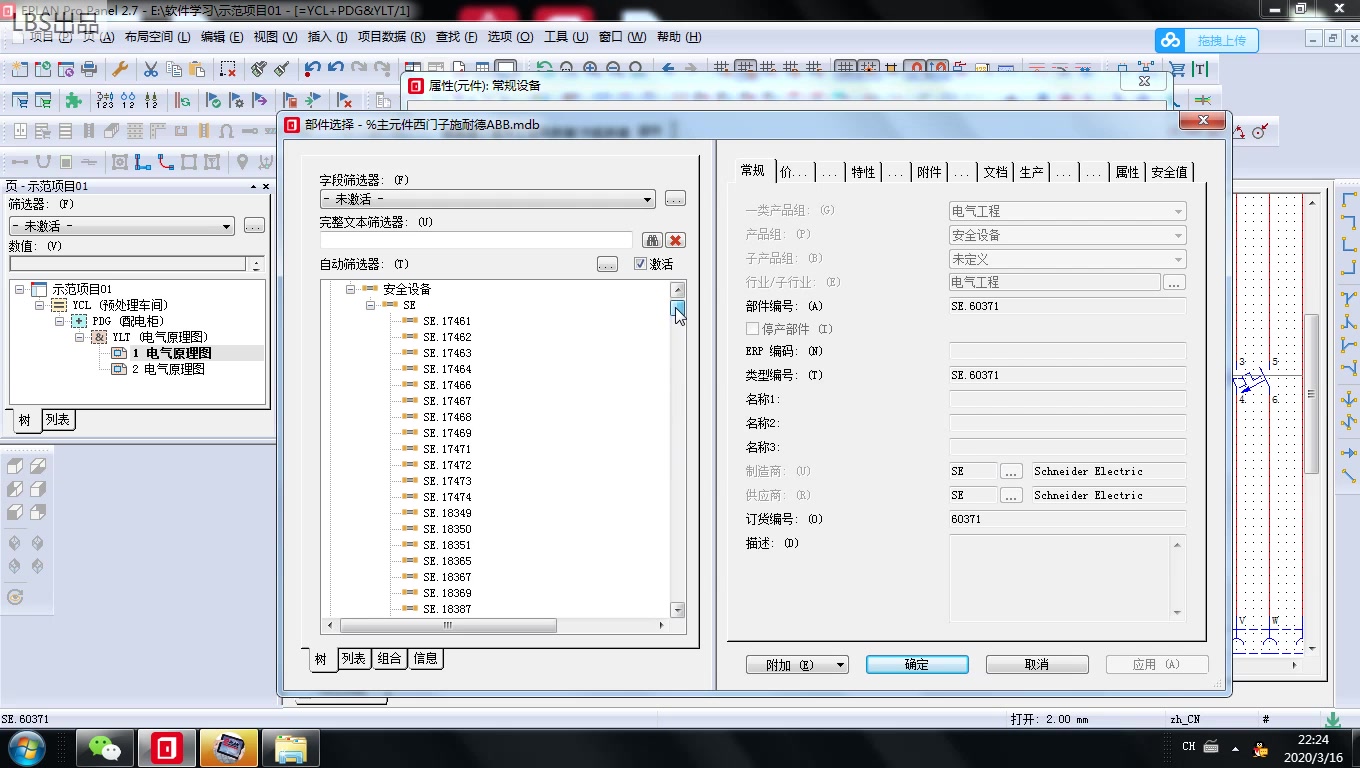1360x768 pixels.
Task: Collapse the SE node in the parts tree
Action: click(x=370, y=303)
